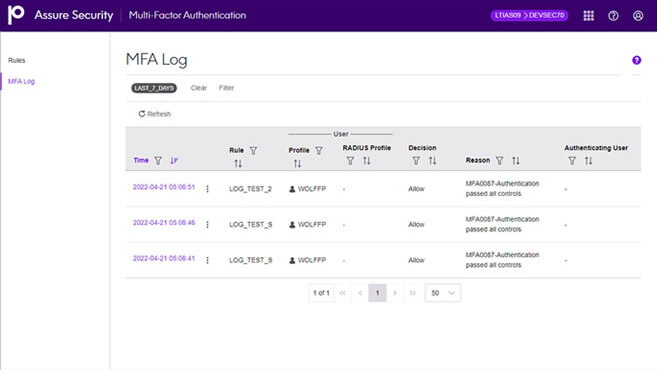Sort by Time column descending icon
The height and width of the screenshot is (370, 657).
click(174, 160)
